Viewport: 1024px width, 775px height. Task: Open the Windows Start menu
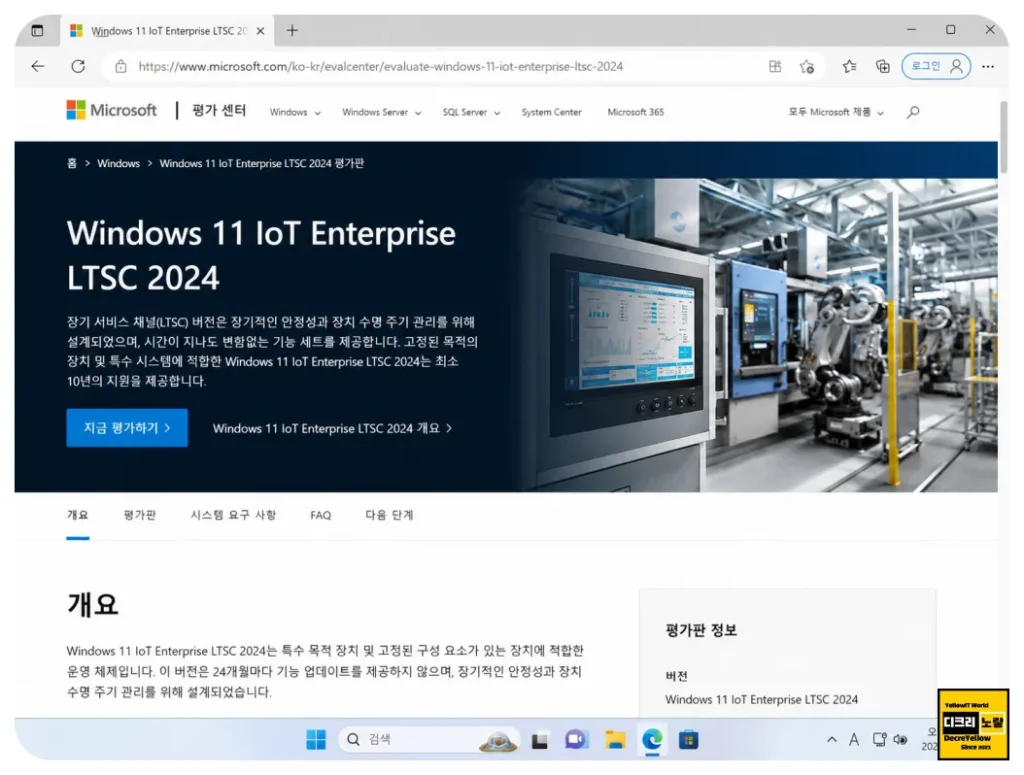(316, 739)
